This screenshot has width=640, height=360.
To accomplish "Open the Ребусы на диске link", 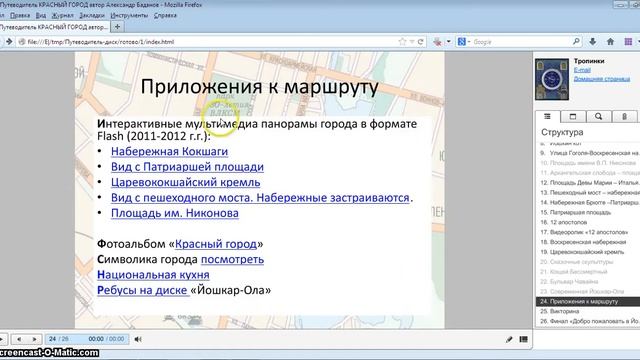I will tap(142, 291).
